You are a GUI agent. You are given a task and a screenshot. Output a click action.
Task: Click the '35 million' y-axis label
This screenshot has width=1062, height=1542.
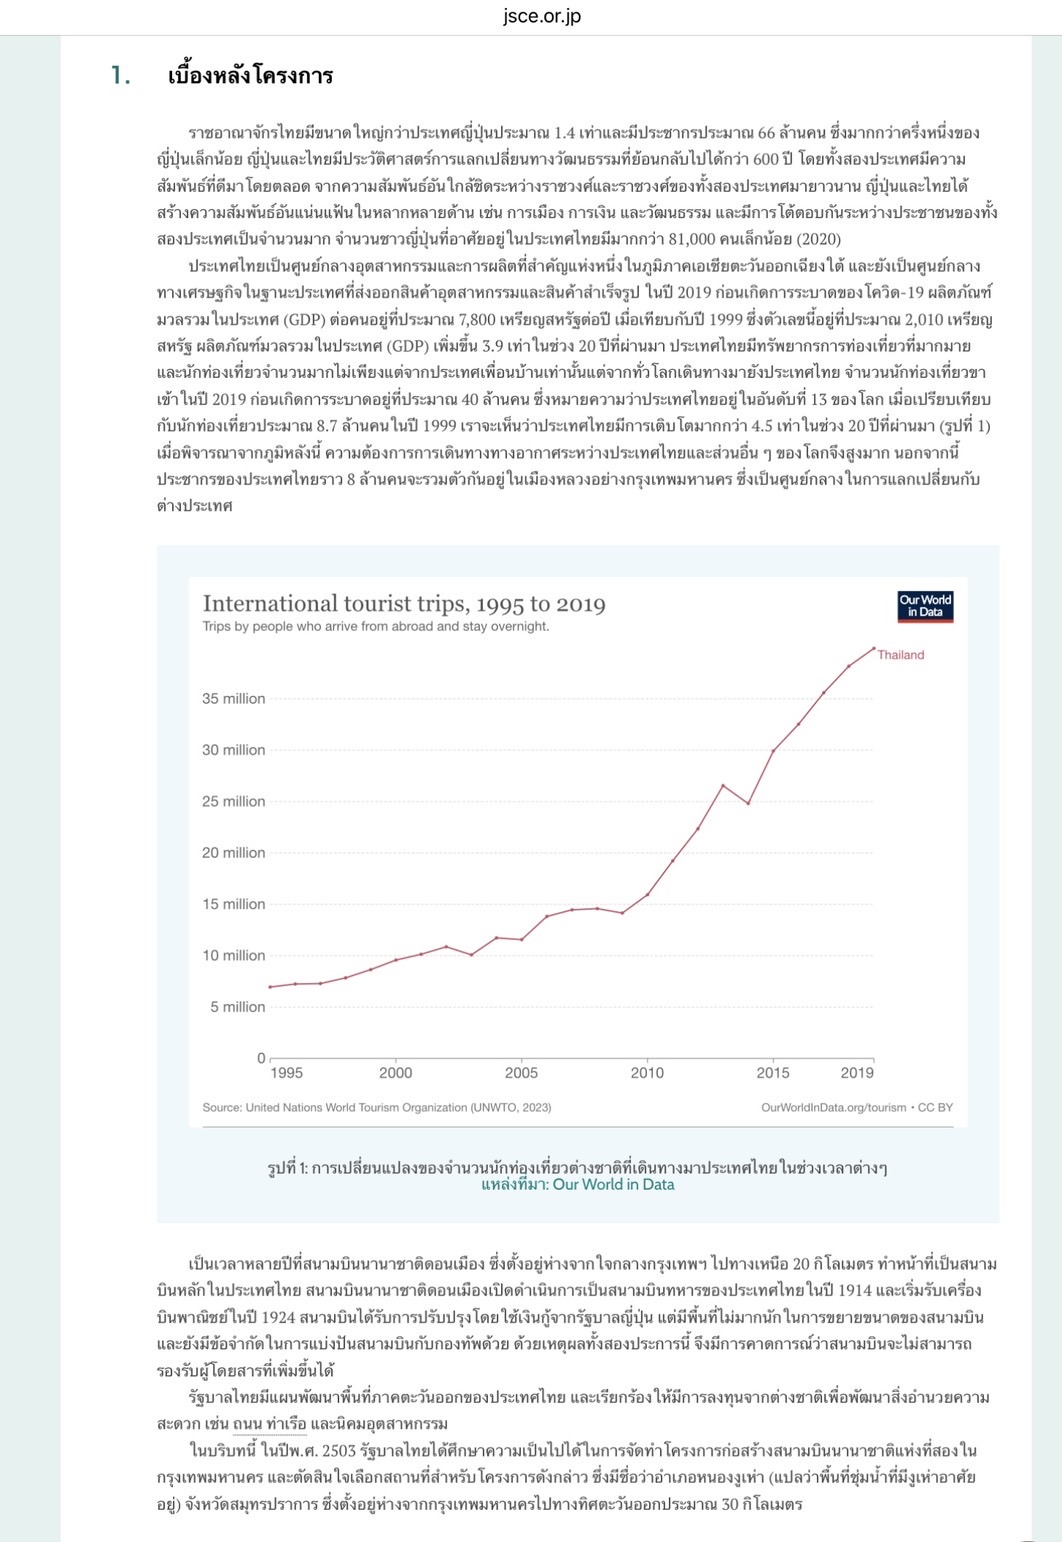coord(234,698)
